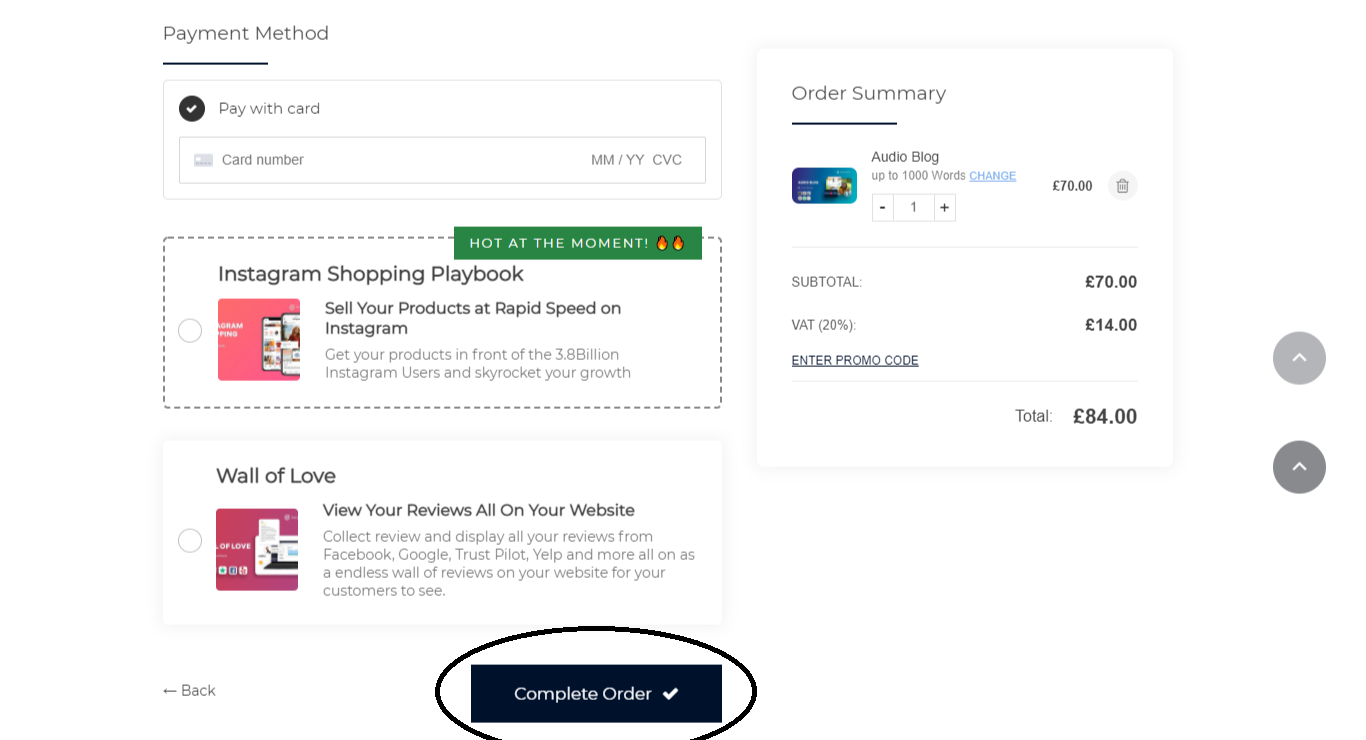Click the CHANGE link for word count
1366x740 pixels.
tap(992, 176)
